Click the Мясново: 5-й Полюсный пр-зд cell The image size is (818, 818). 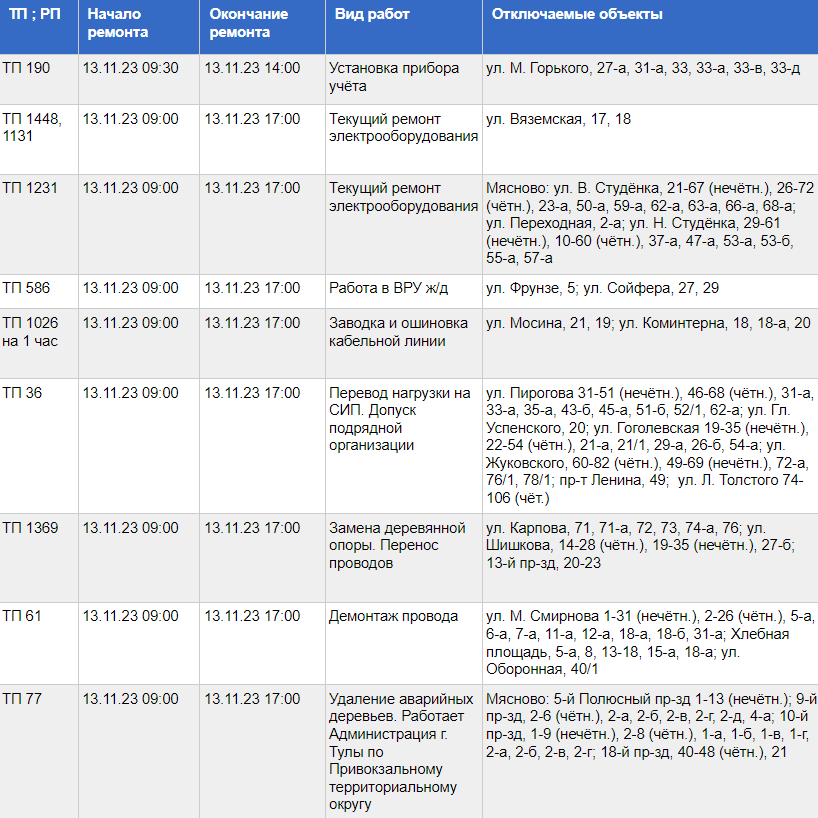point(651,751)
